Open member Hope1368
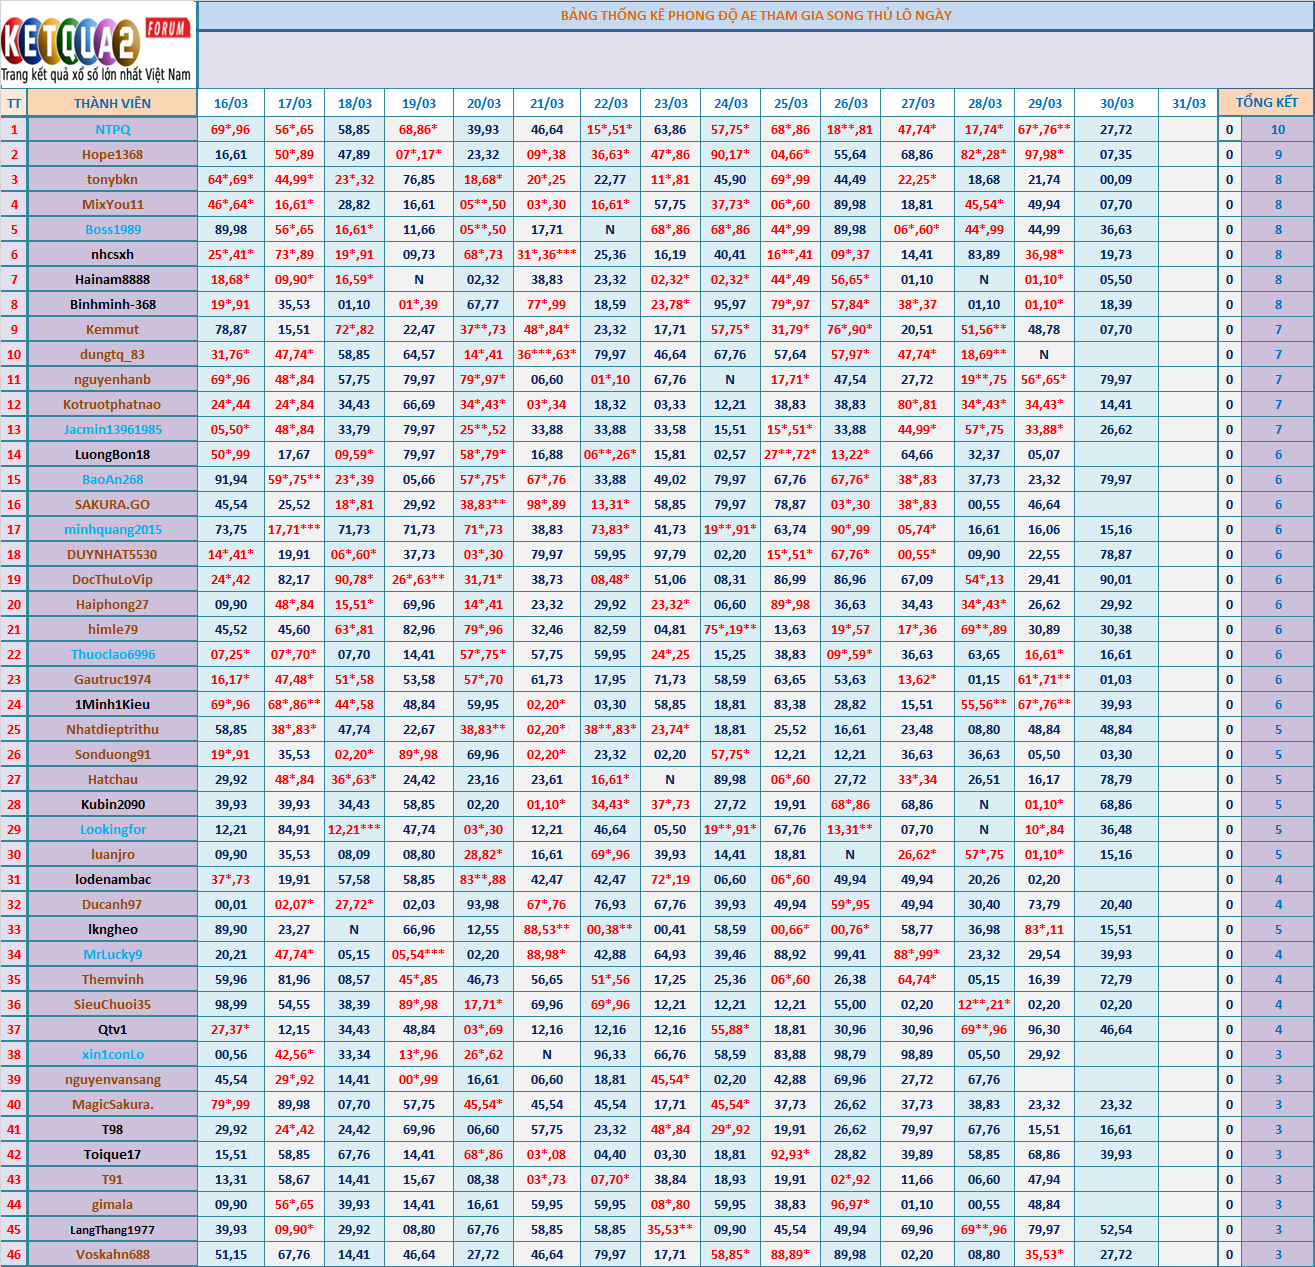This screenshot has width=1315, height=1267. click(113, 154)
